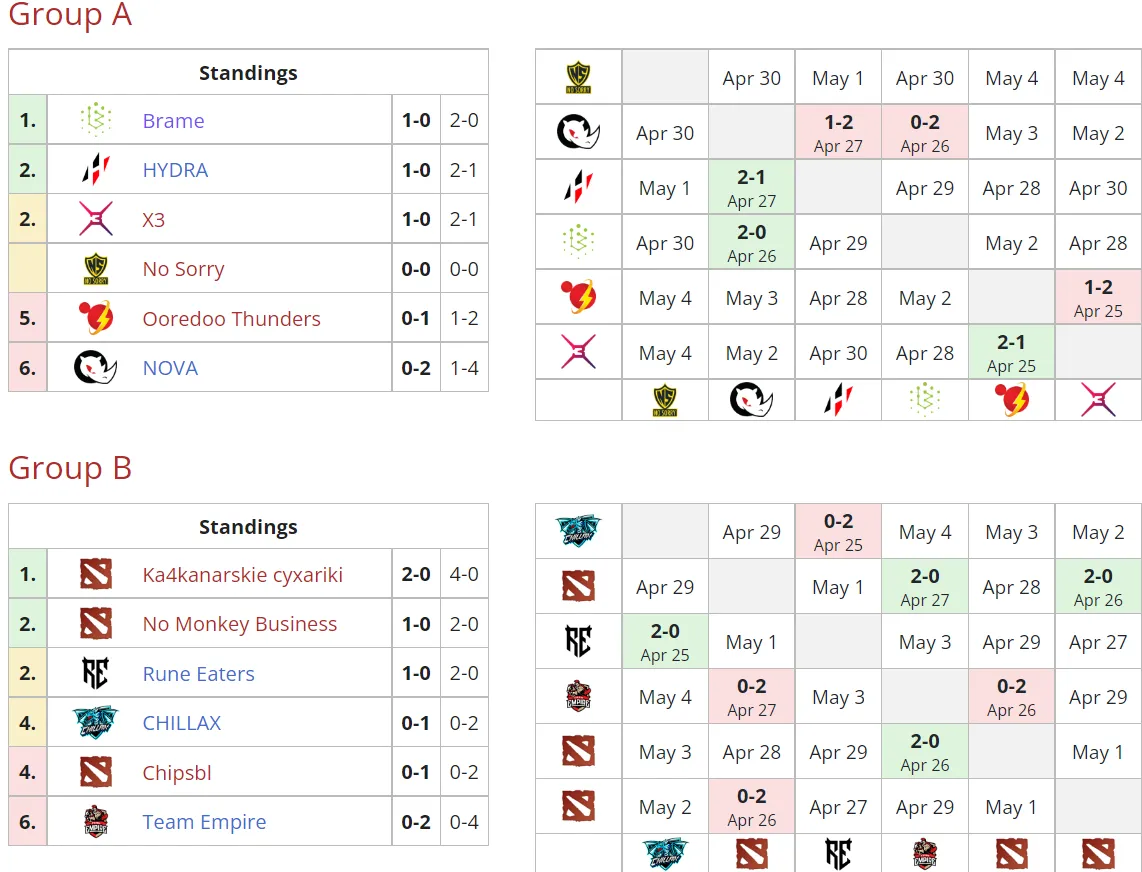1142x872 pixels.
Task: Open the Chipsbl team link
Action: click(177, 773)
